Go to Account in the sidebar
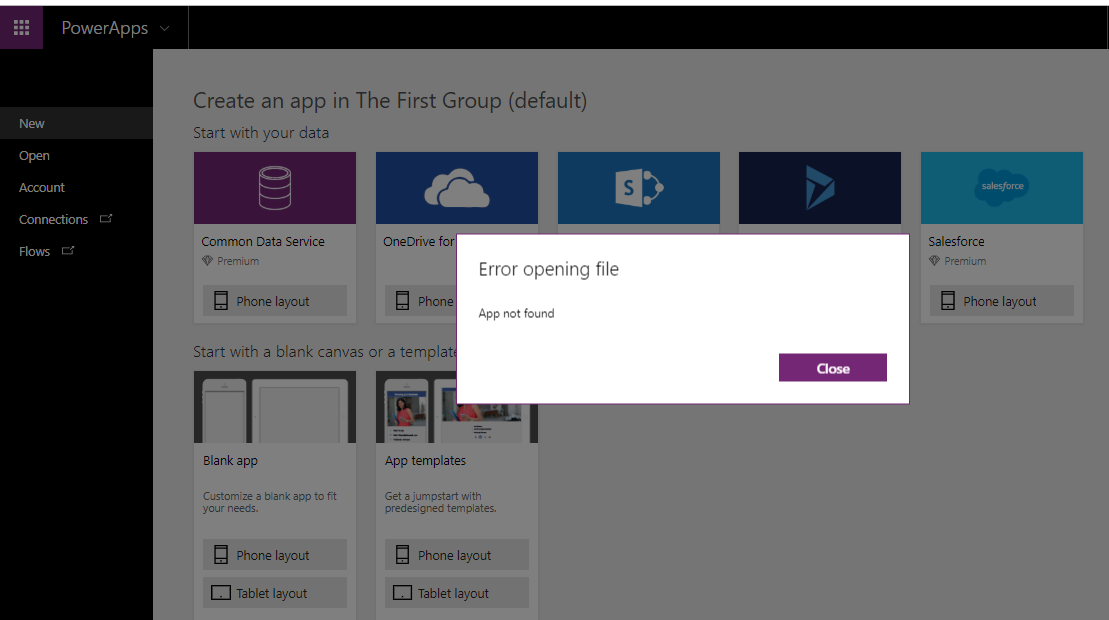This screenshot has width=1109, height=620. [x=76, y=187]
